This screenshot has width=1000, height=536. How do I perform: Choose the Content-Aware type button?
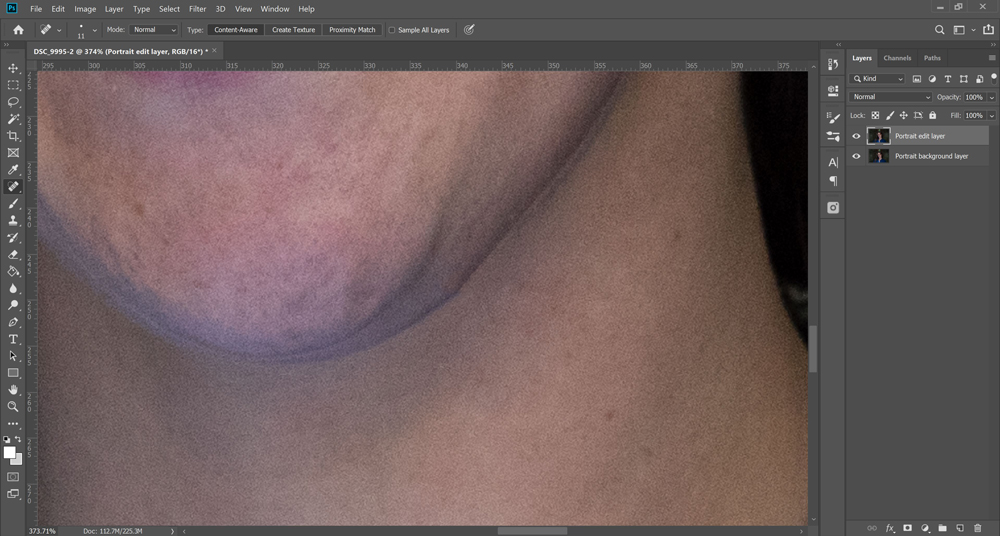(236, 29)
